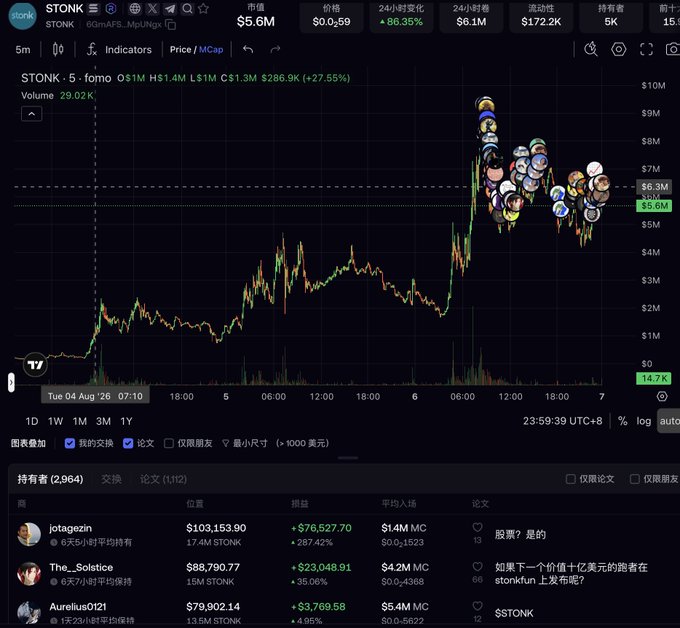
Task: Click the stonk token logo
Action: (23, 16)
